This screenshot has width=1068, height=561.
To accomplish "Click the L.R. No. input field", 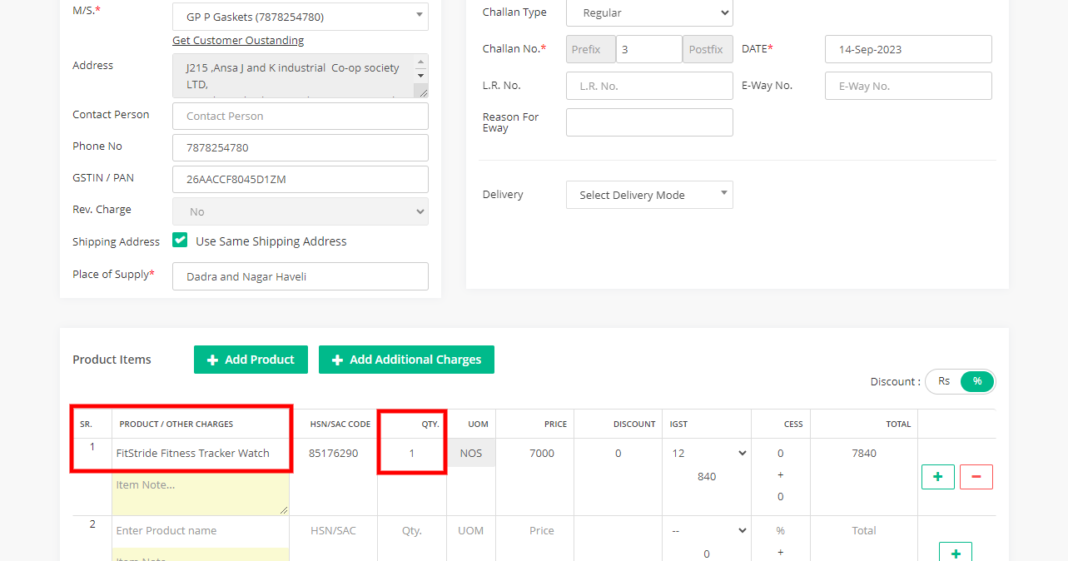I will pos(649,86).
